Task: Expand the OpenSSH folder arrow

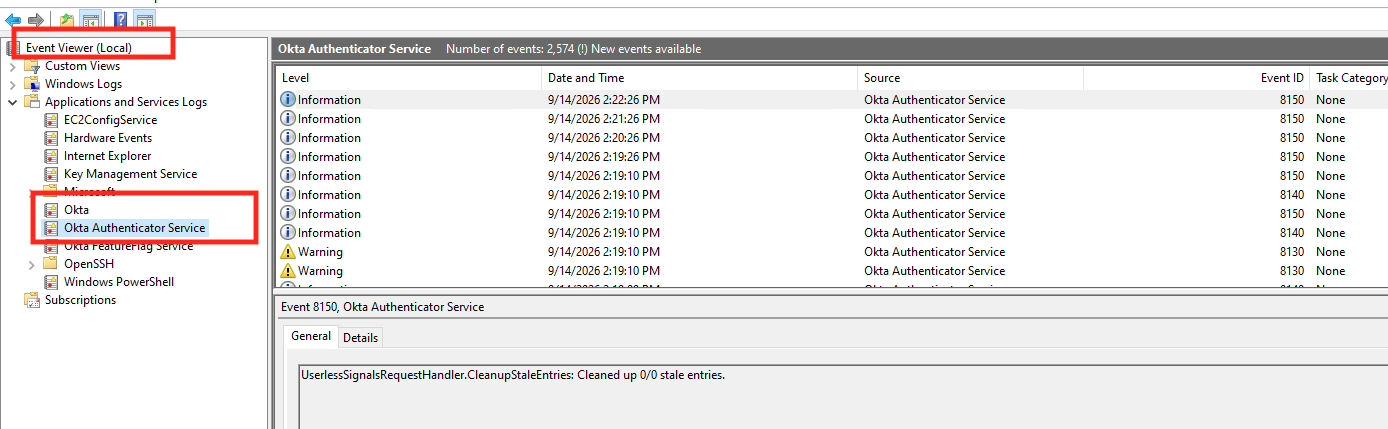Action: [32, 264]
